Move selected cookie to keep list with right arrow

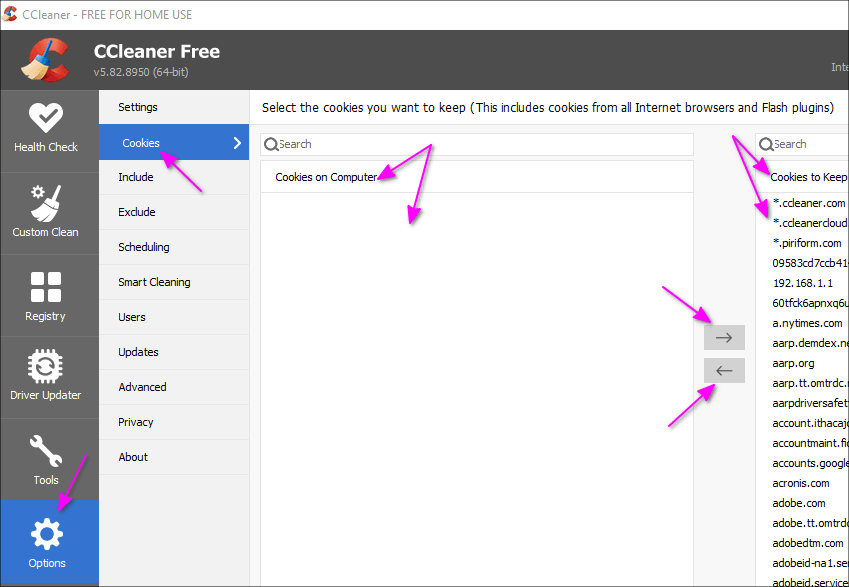724,337
